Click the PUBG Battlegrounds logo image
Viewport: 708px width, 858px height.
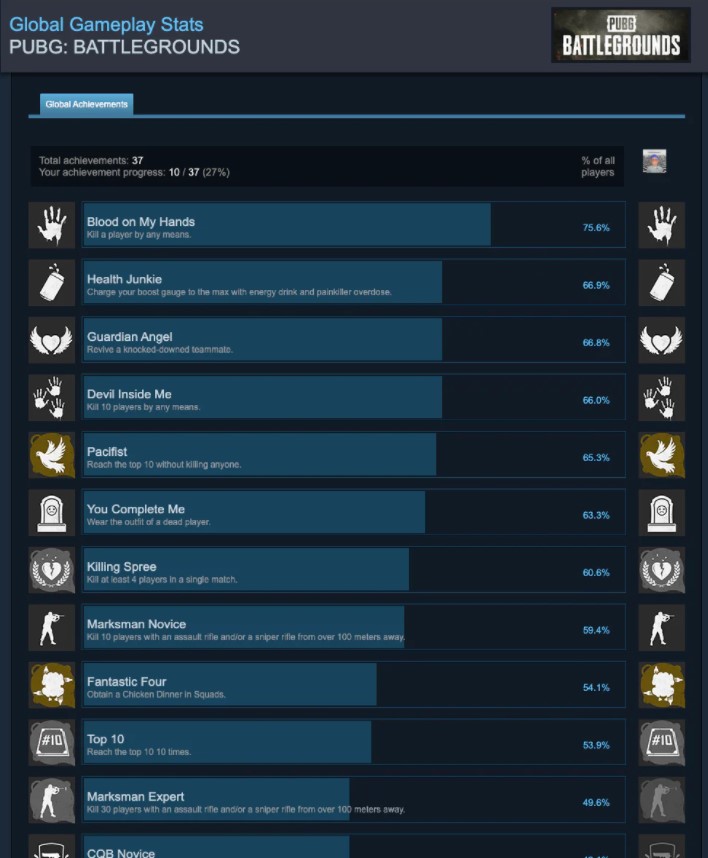pos(620,35)
